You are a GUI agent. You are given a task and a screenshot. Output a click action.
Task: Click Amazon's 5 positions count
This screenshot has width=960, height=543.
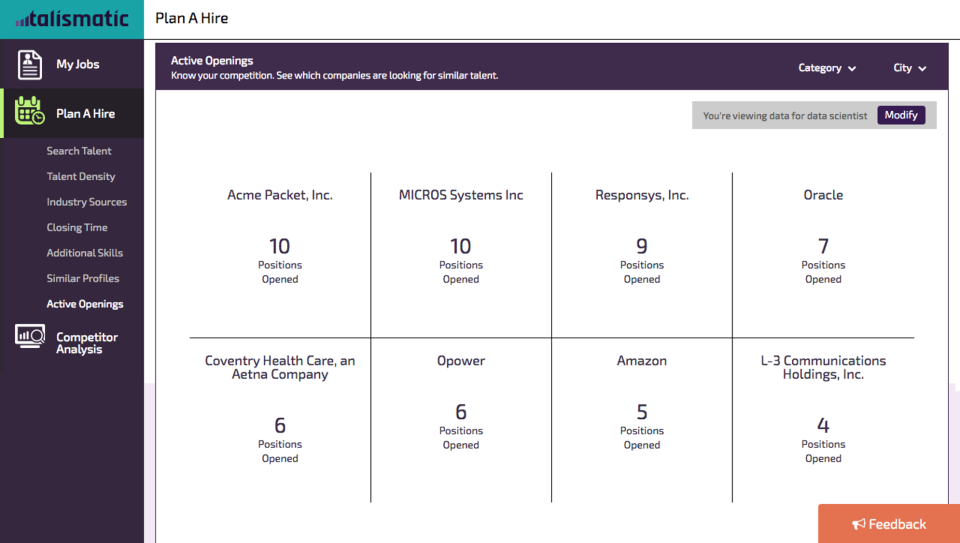tap(642, 412)
